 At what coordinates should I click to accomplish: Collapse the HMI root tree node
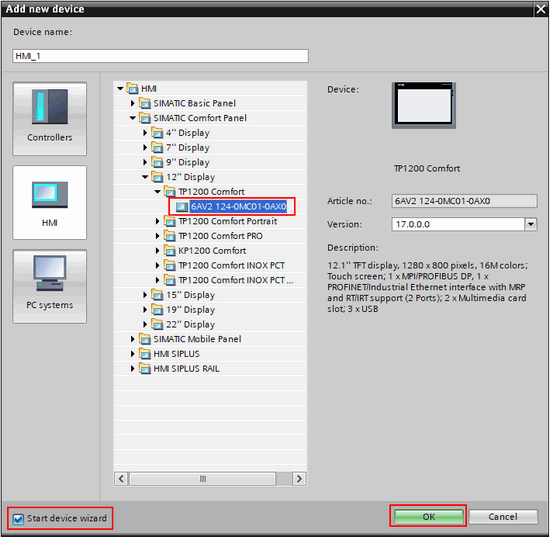[120, 88]
